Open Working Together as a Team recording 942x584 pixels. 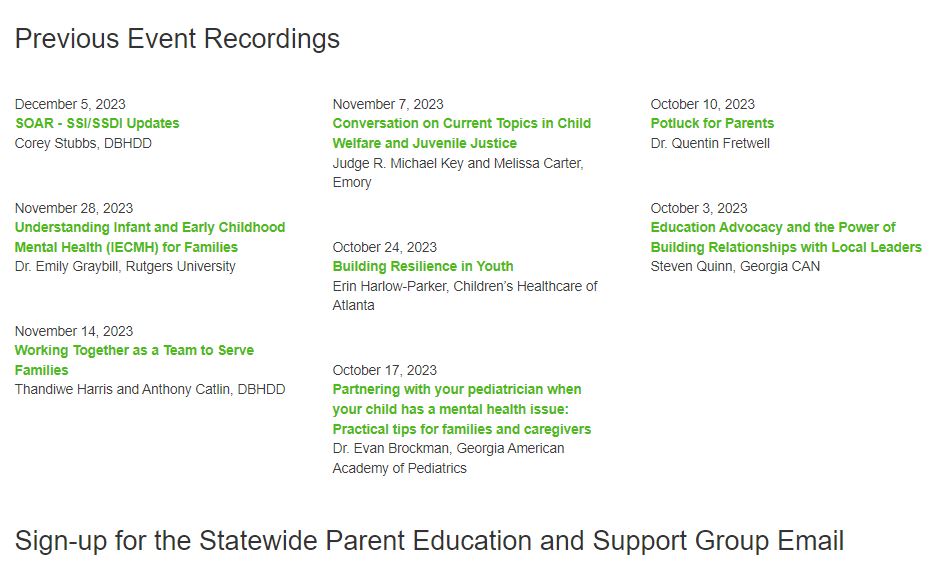[134, 351]
